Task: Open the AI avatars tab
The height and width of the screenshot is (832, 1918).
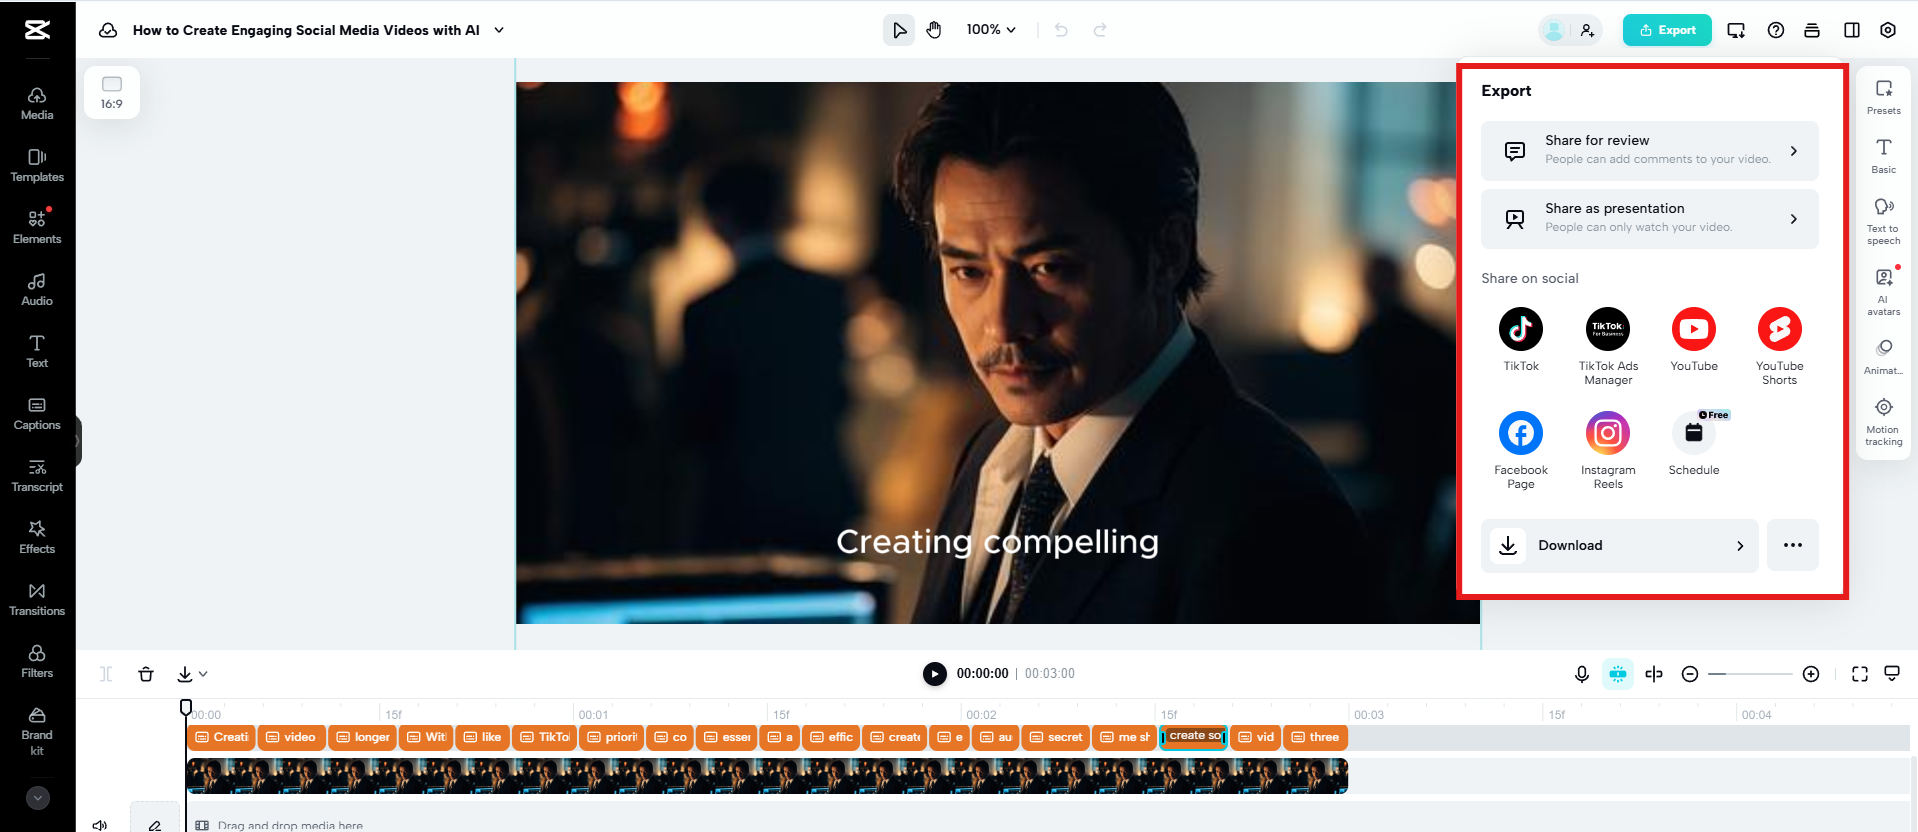Action: (x=1884, y=291)
